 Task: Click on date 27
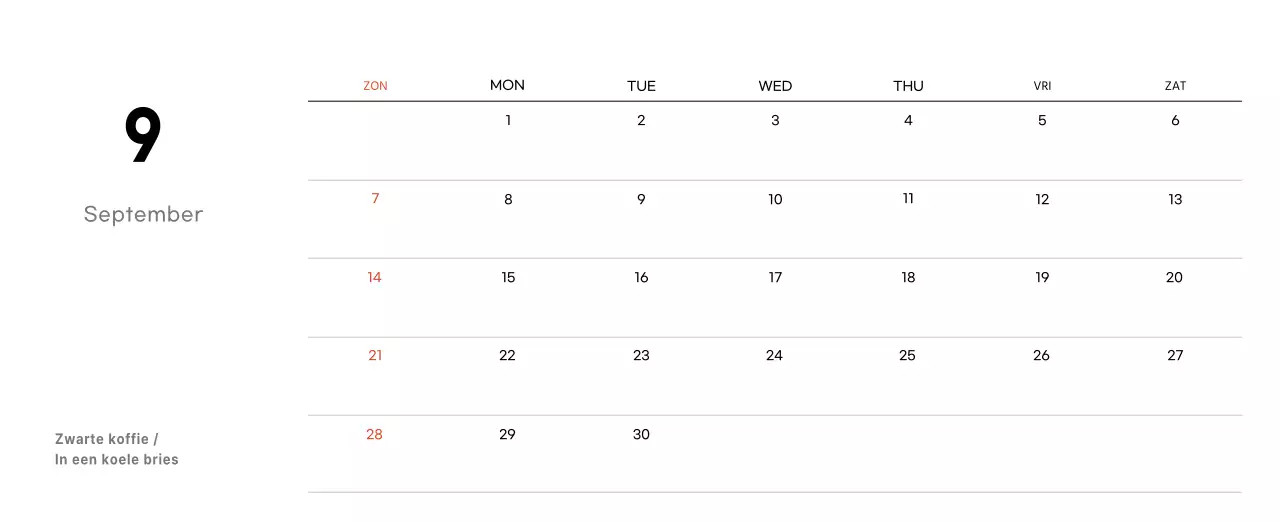(x=1175, y=356)
